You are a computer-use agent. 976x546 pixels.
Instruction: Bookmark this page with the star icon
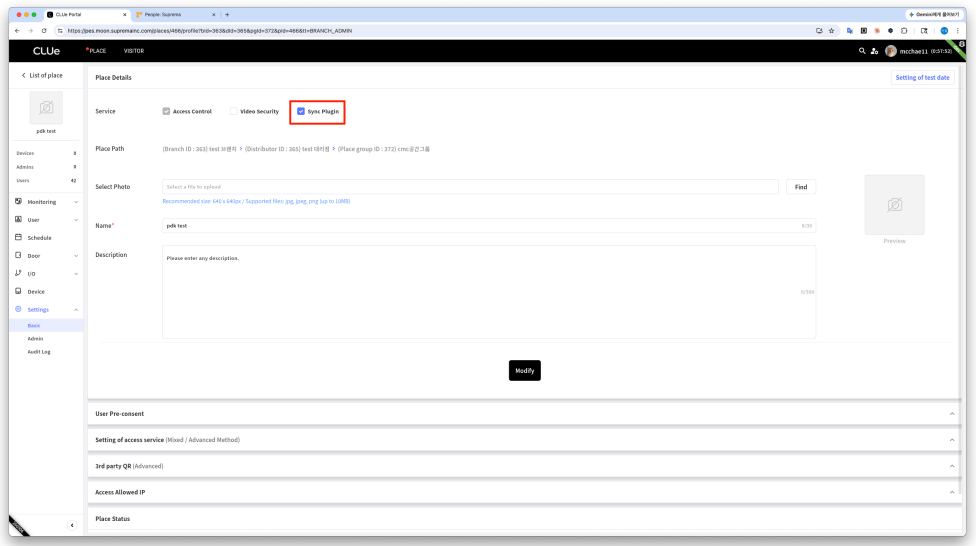[x=832, y=31]
